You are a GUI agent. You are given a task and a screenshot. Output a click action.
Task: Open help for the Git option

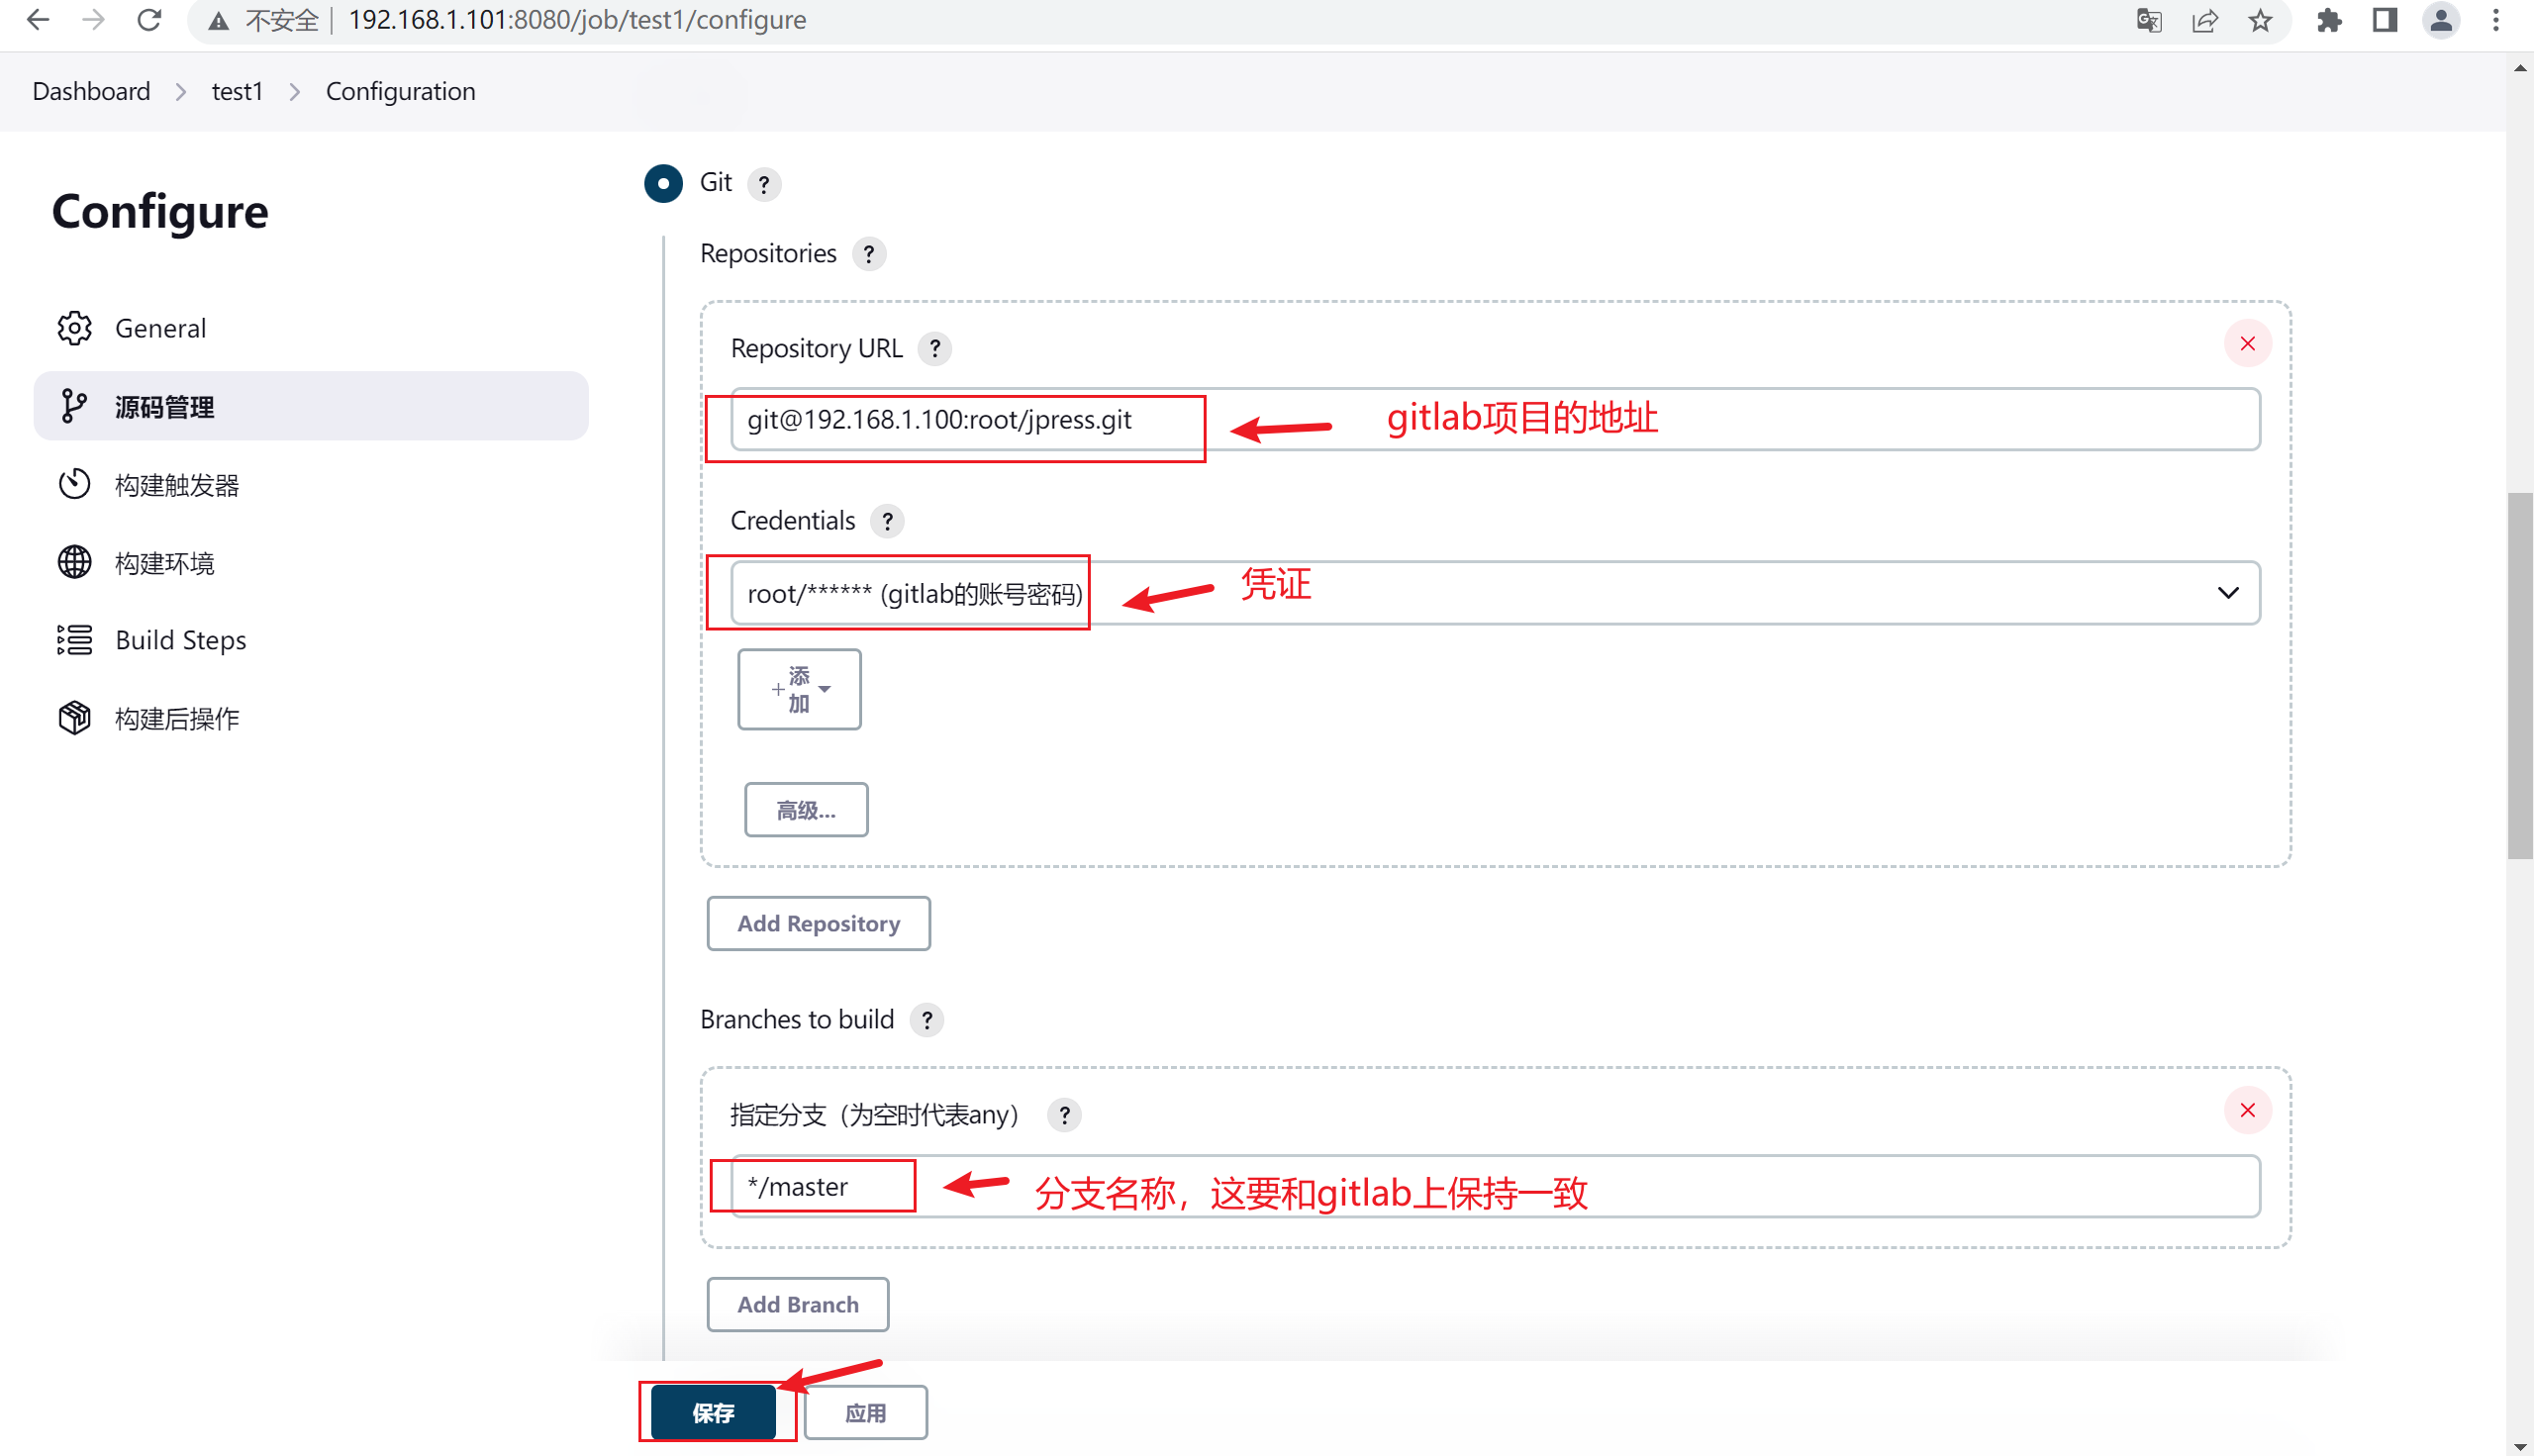click(764, 184)
